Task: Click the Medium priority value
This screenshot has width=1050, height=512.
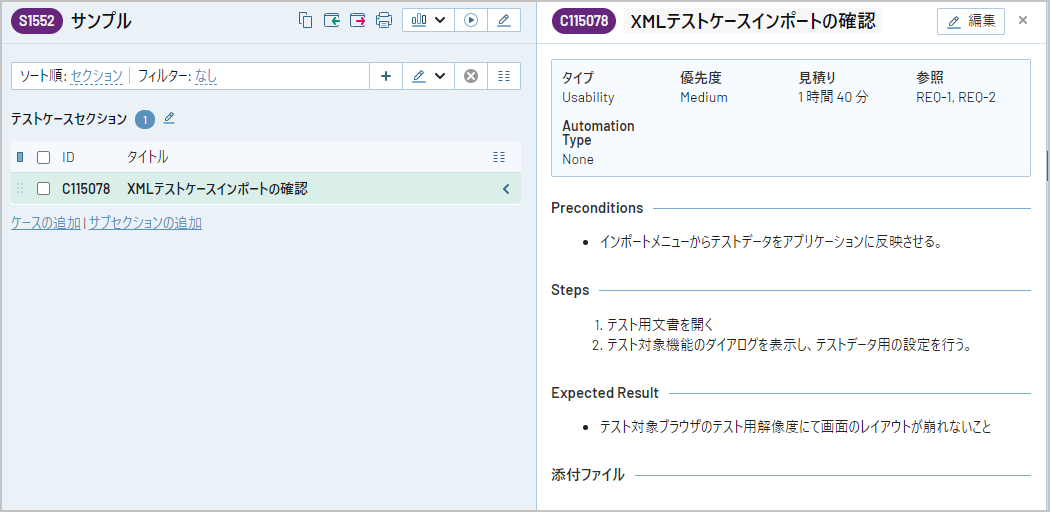Action: coord(704,97)
